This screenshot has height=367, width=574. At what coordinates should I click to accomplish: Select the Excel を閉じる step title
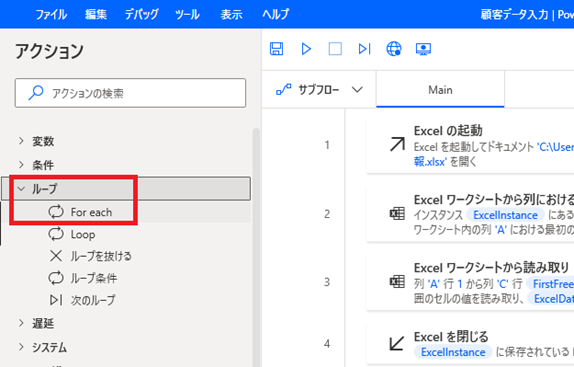[451, 337]
